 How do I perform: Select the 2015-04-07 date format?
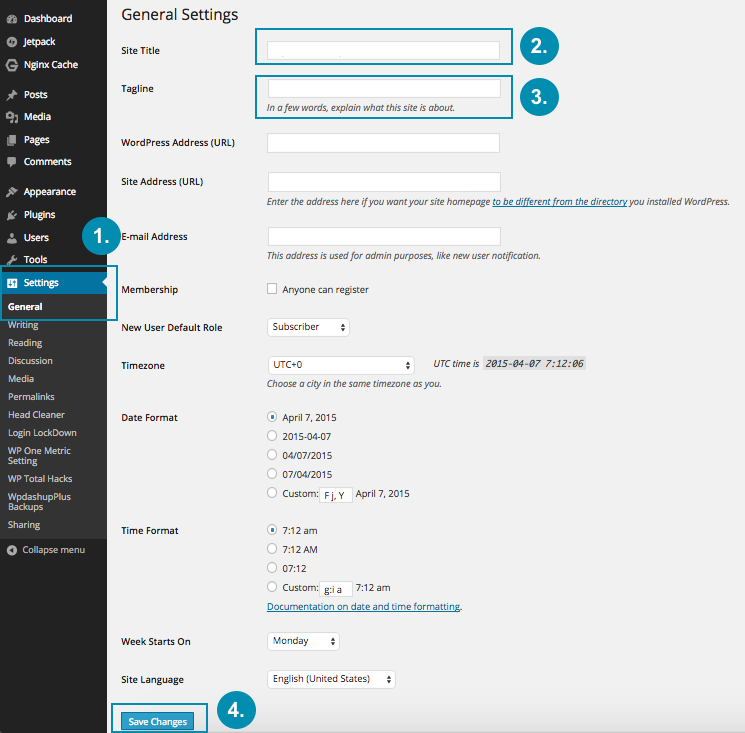pos(272,436)
